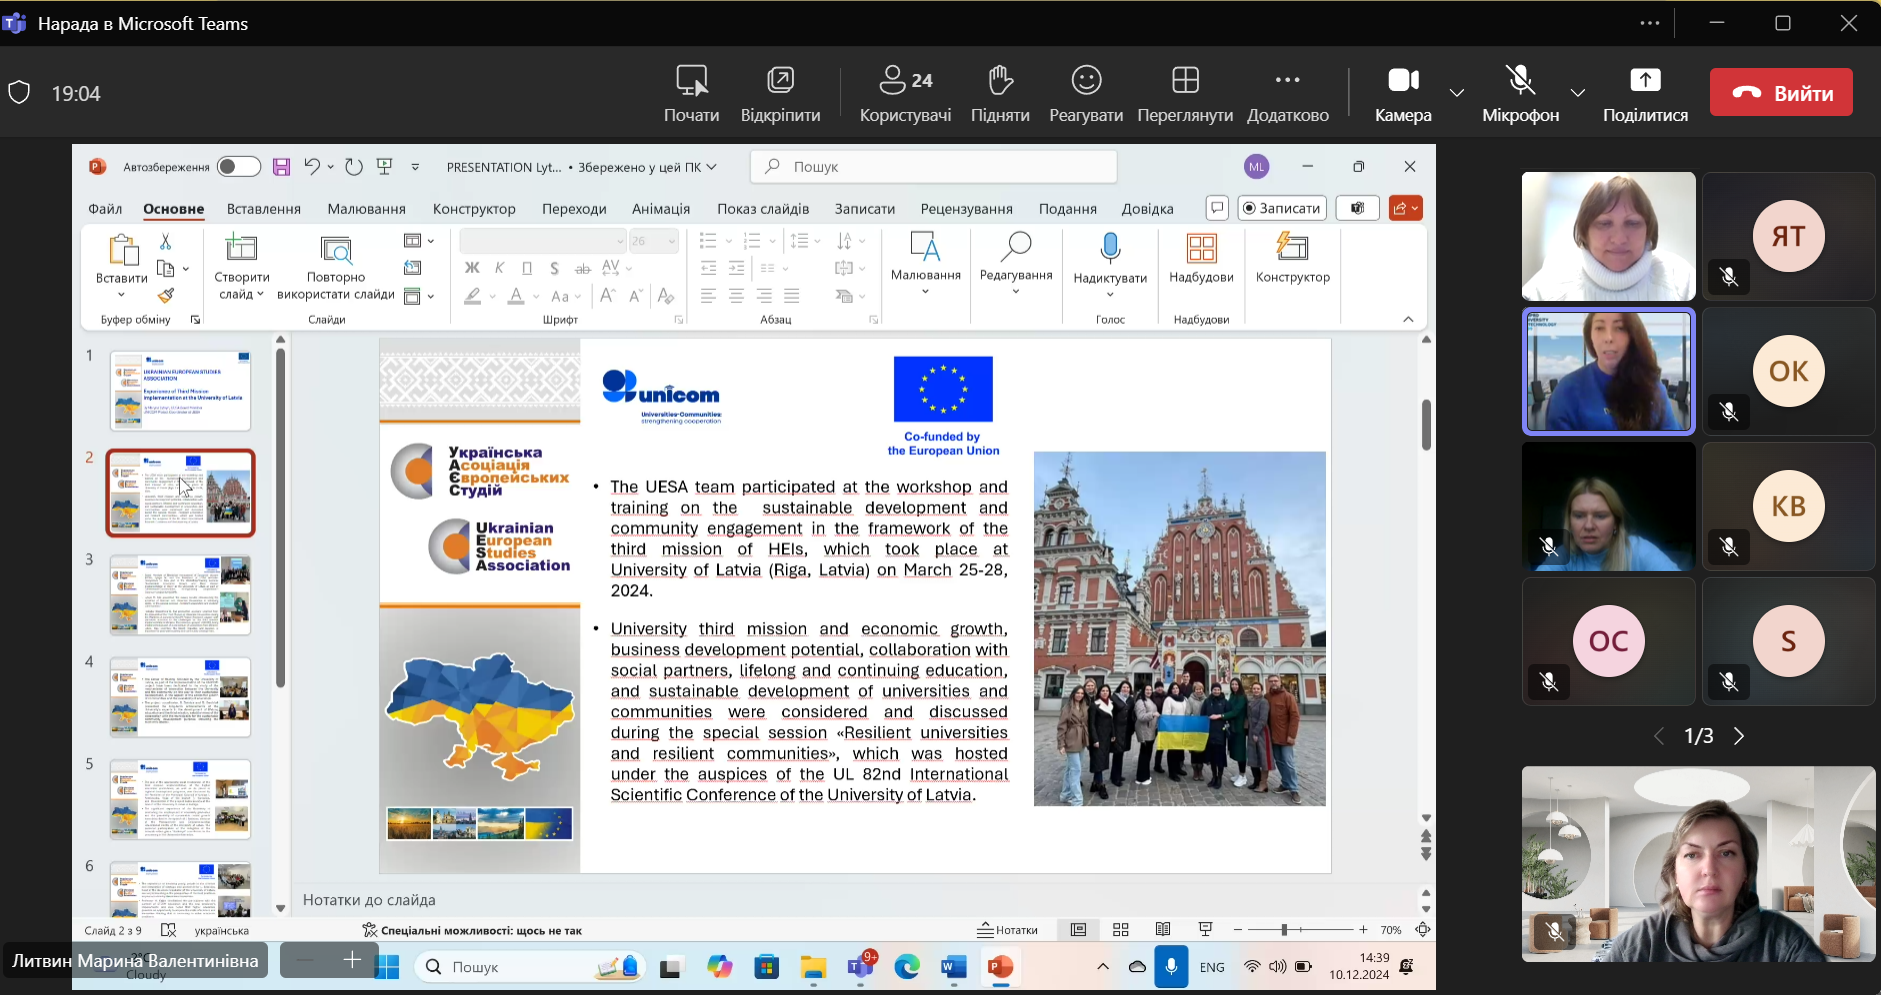Click the Записати record button
Viewport: 1881px width, 995px height.
(1282, 208)
